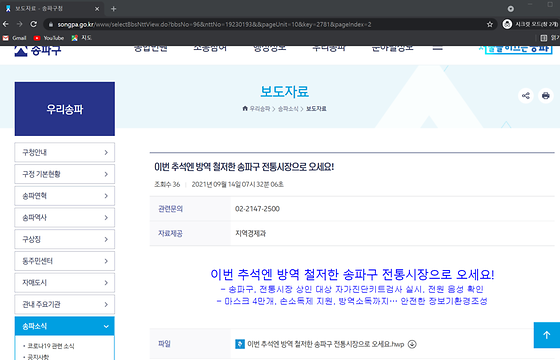Click the blue press release headline
560x360 pixels.
click(x=352, y=274)
